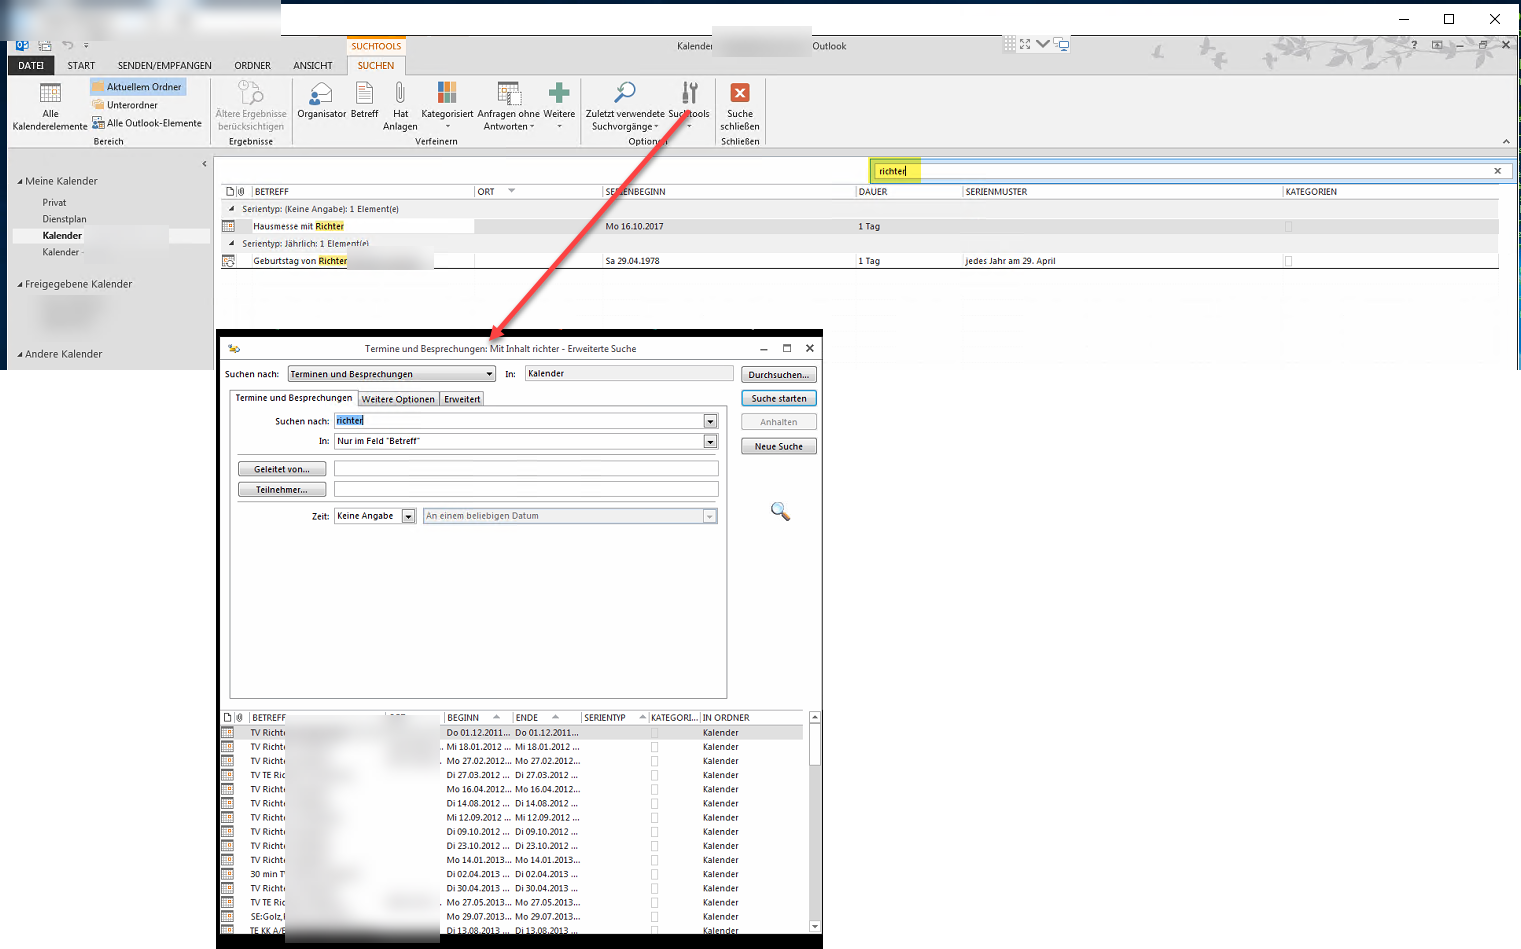Choose Unterordner search scope
This screenshot has height=949, width=1521.
(125, 105)
